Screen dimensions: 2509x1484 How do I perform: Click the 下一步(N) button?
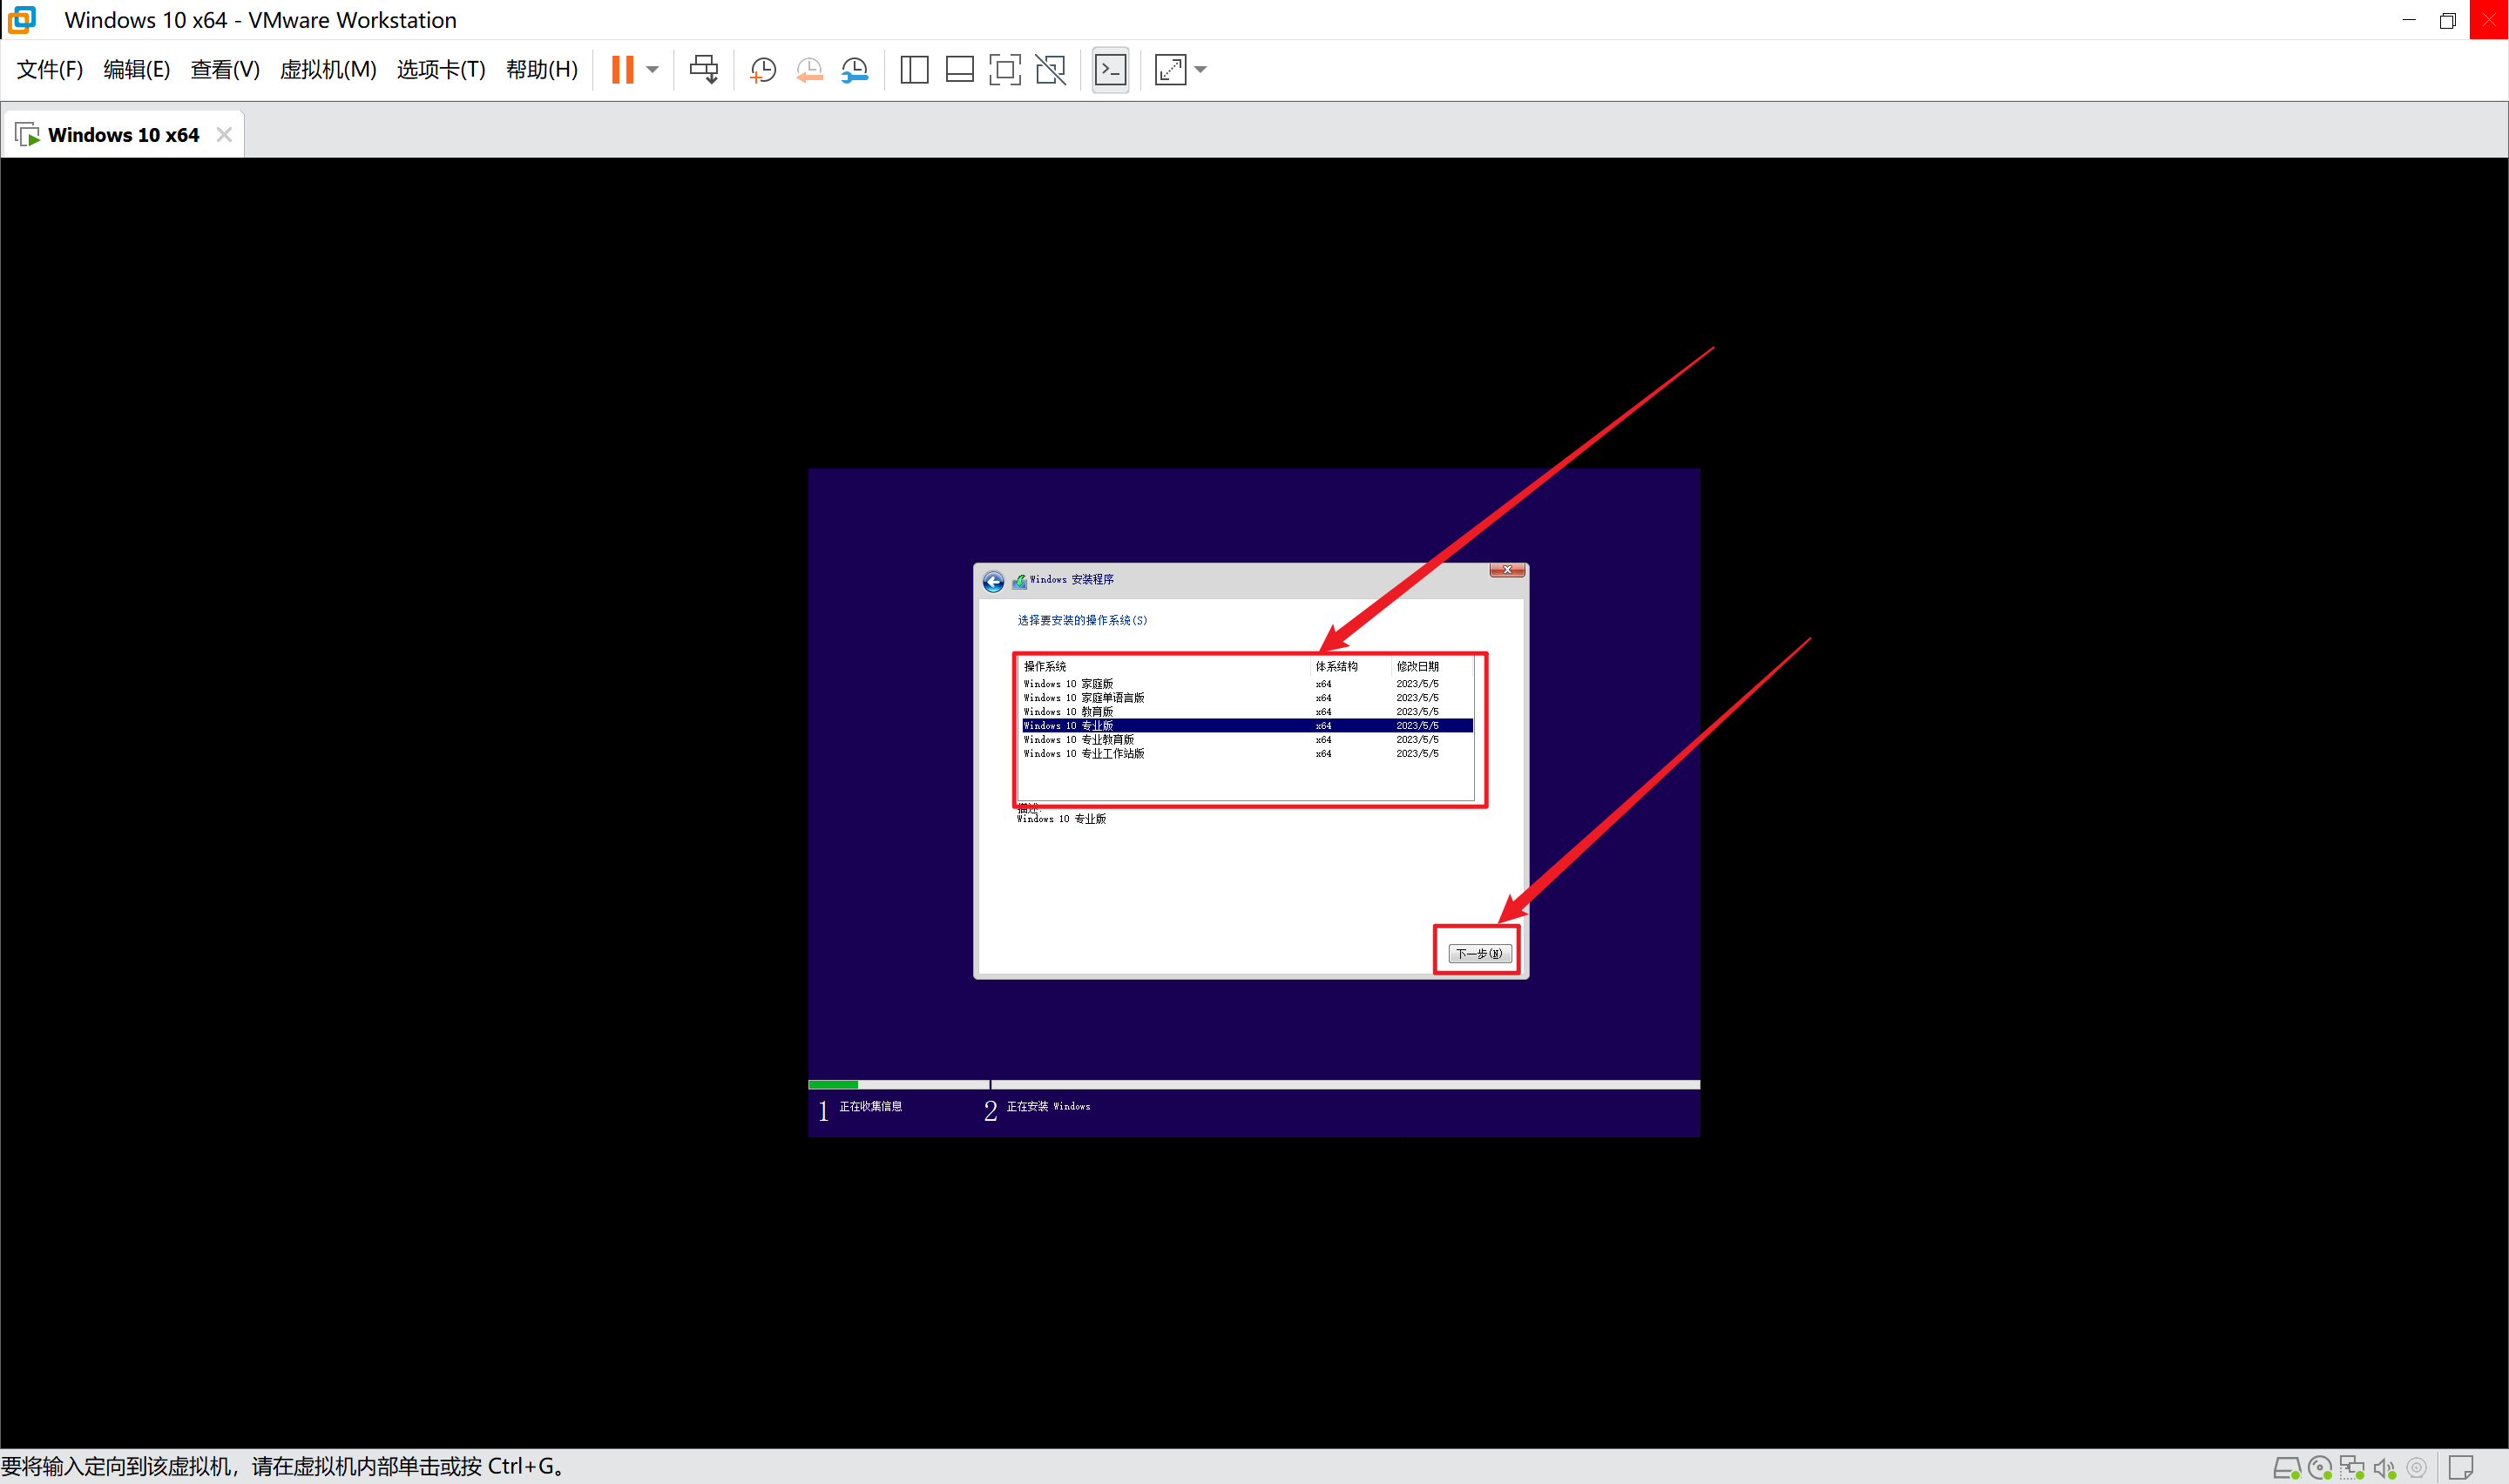[x=1479, y=953]
